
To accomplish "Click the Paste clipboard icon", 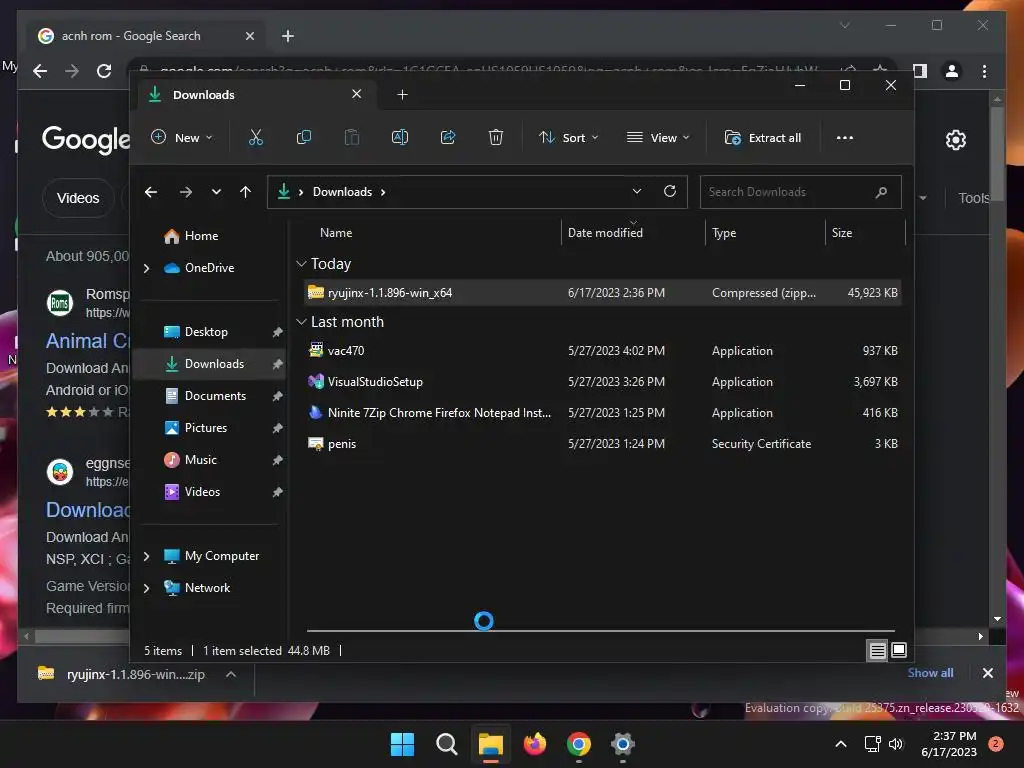I will 351,138.
